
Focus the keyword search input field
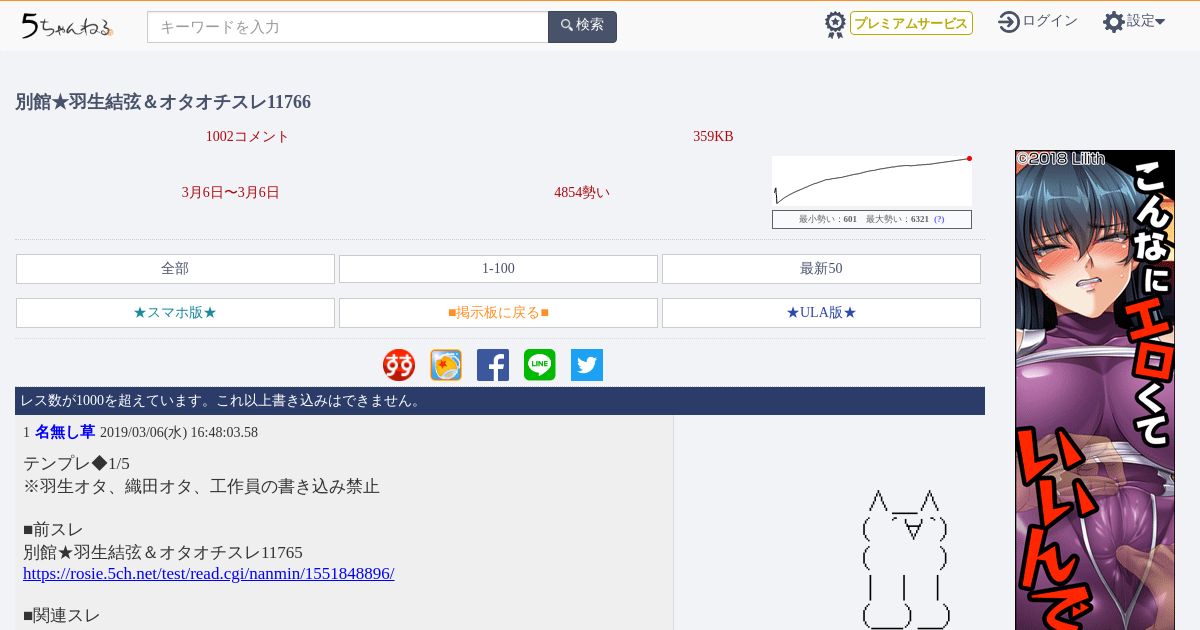click(348, 27)
